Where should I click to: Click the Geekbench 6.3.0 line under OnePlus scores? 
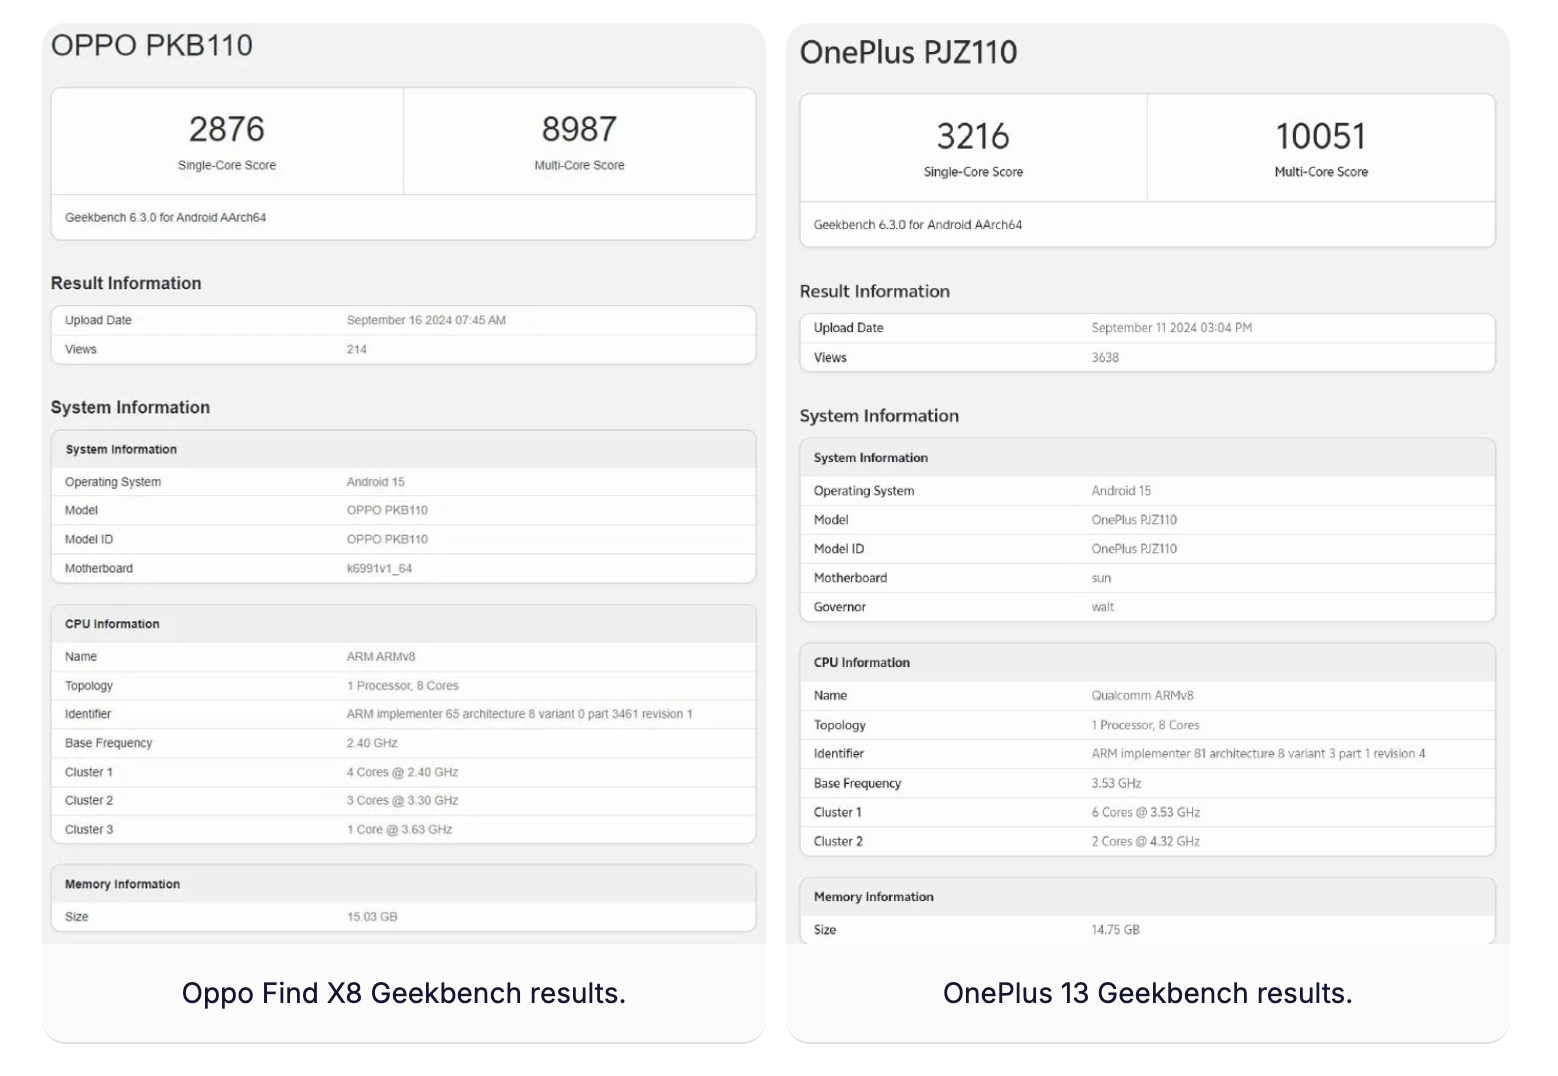[x=918, y=225]
